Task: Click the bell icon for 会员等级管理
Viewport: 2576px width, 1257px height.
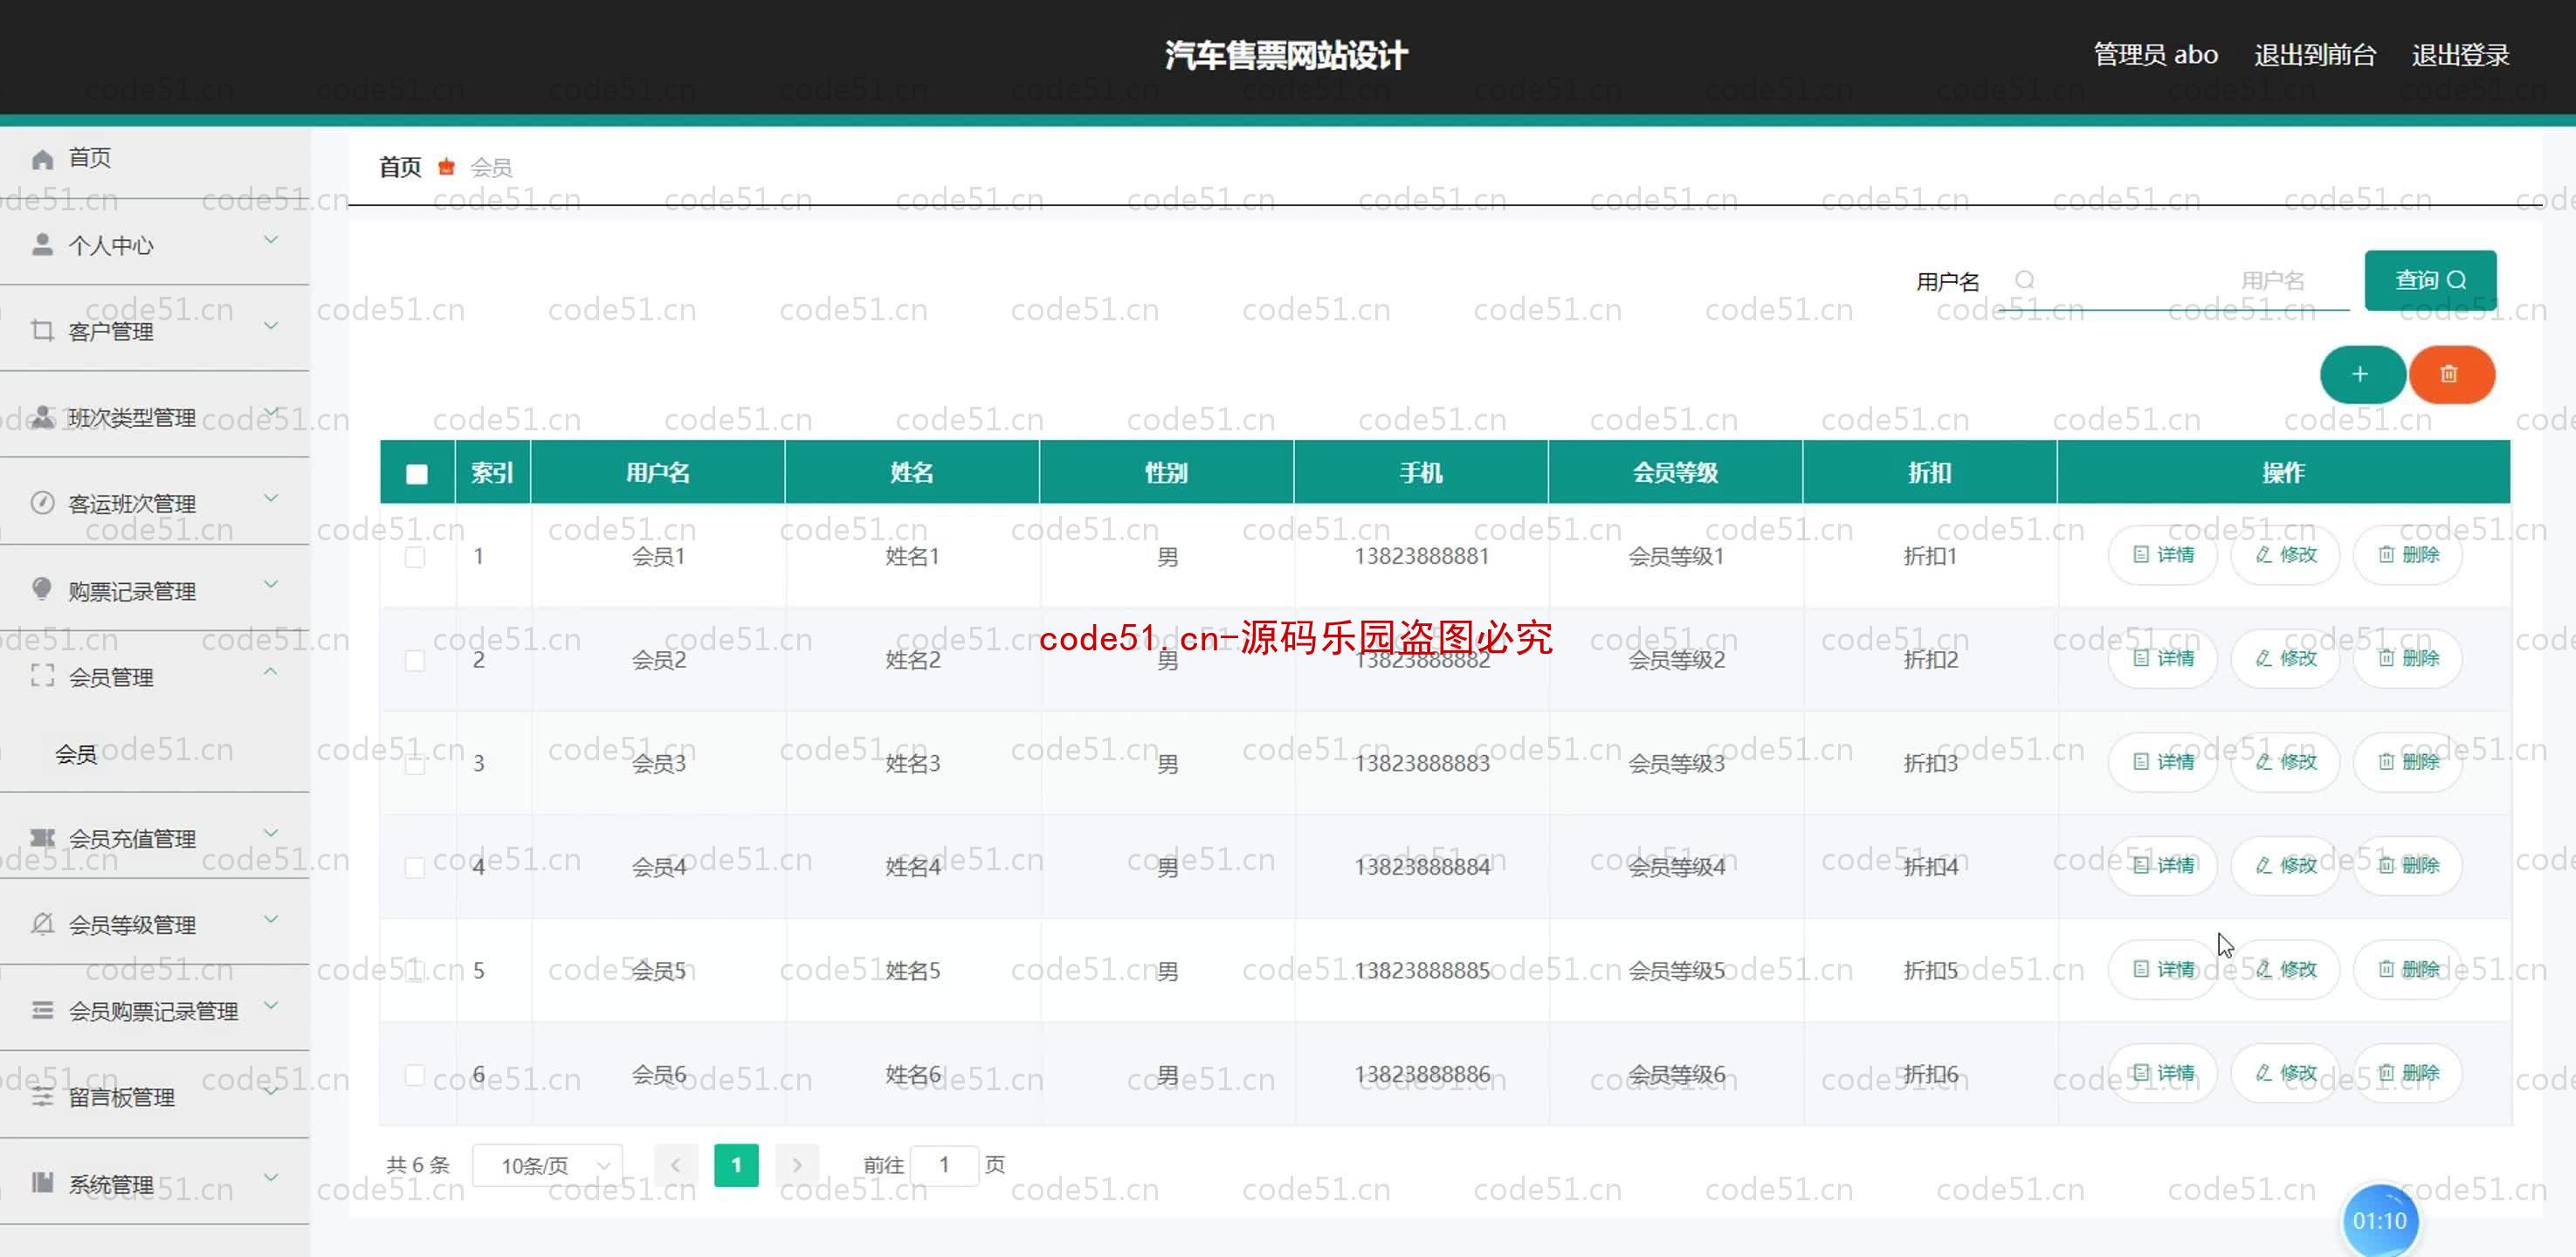Action: [x=42, y=923]
